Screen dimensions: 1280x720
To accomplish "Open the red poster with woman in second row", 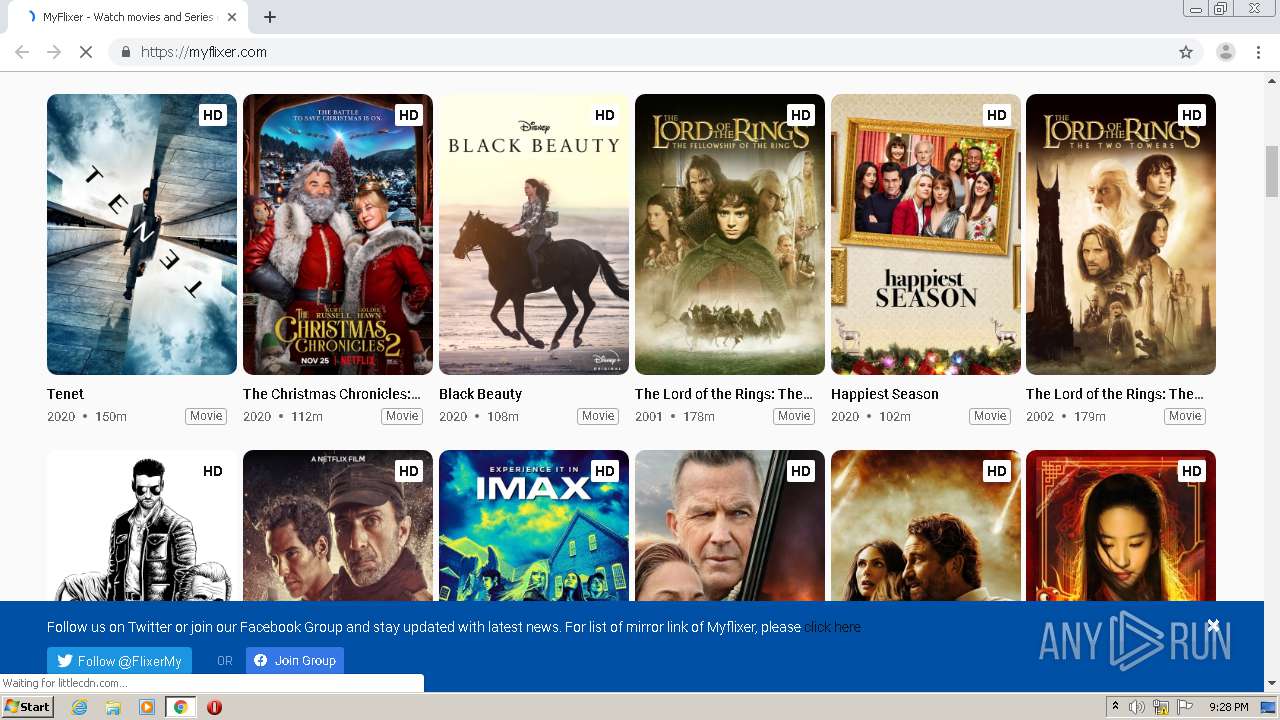I will pyautogui.click(x=1121, y=525).
